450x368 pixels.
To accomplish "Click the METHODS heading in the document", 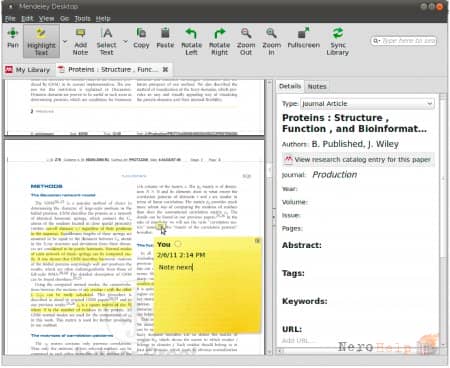I will 46,186.
